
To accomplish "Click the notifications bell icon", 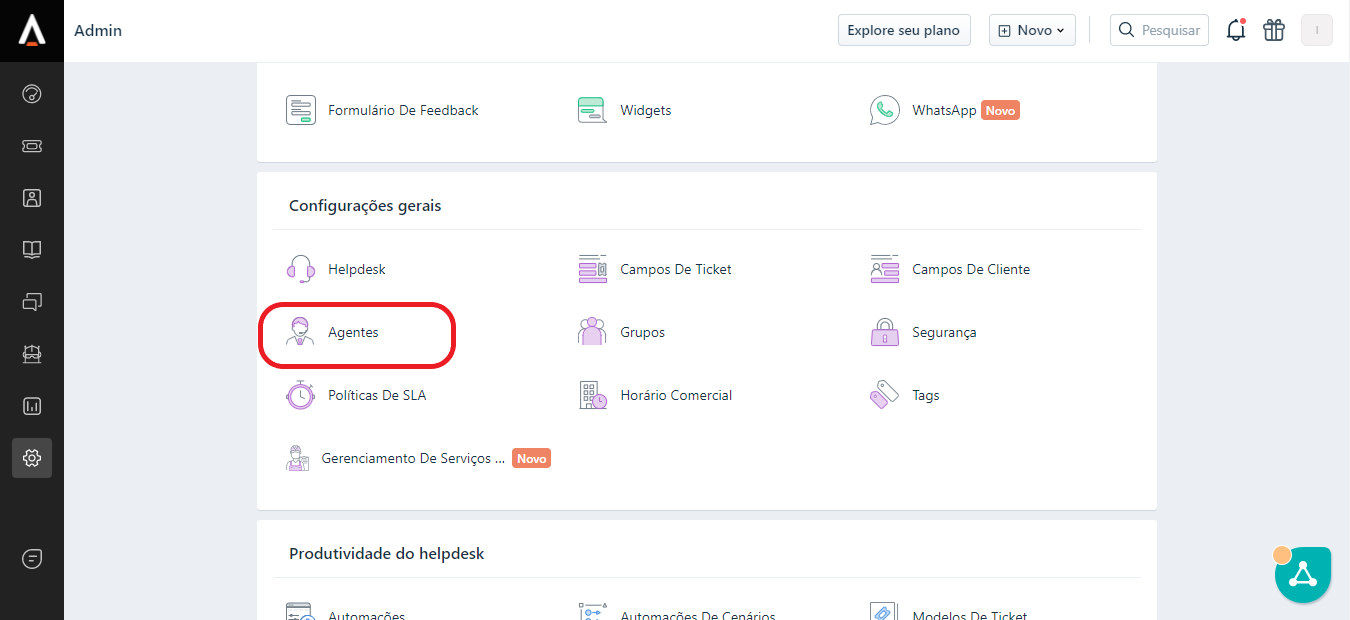I will [1236, 30].
